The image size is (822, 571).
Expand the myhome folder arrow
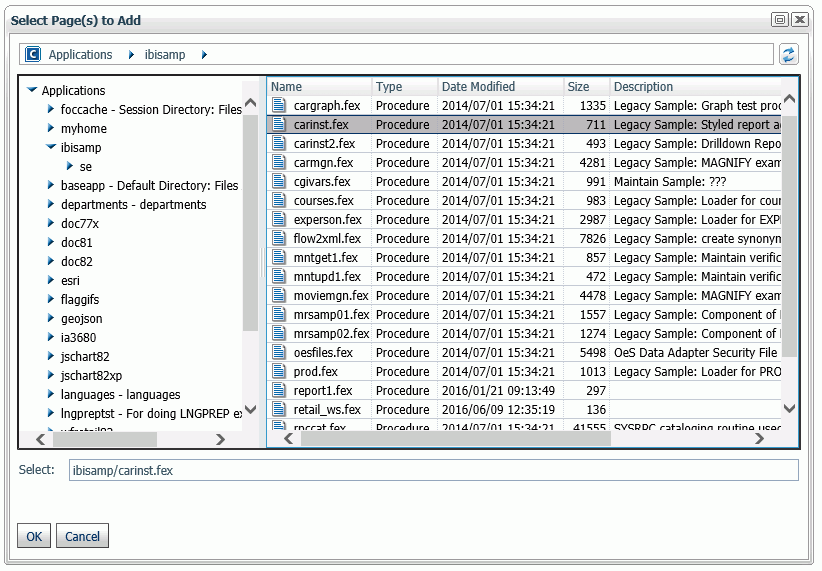[51, 127]
